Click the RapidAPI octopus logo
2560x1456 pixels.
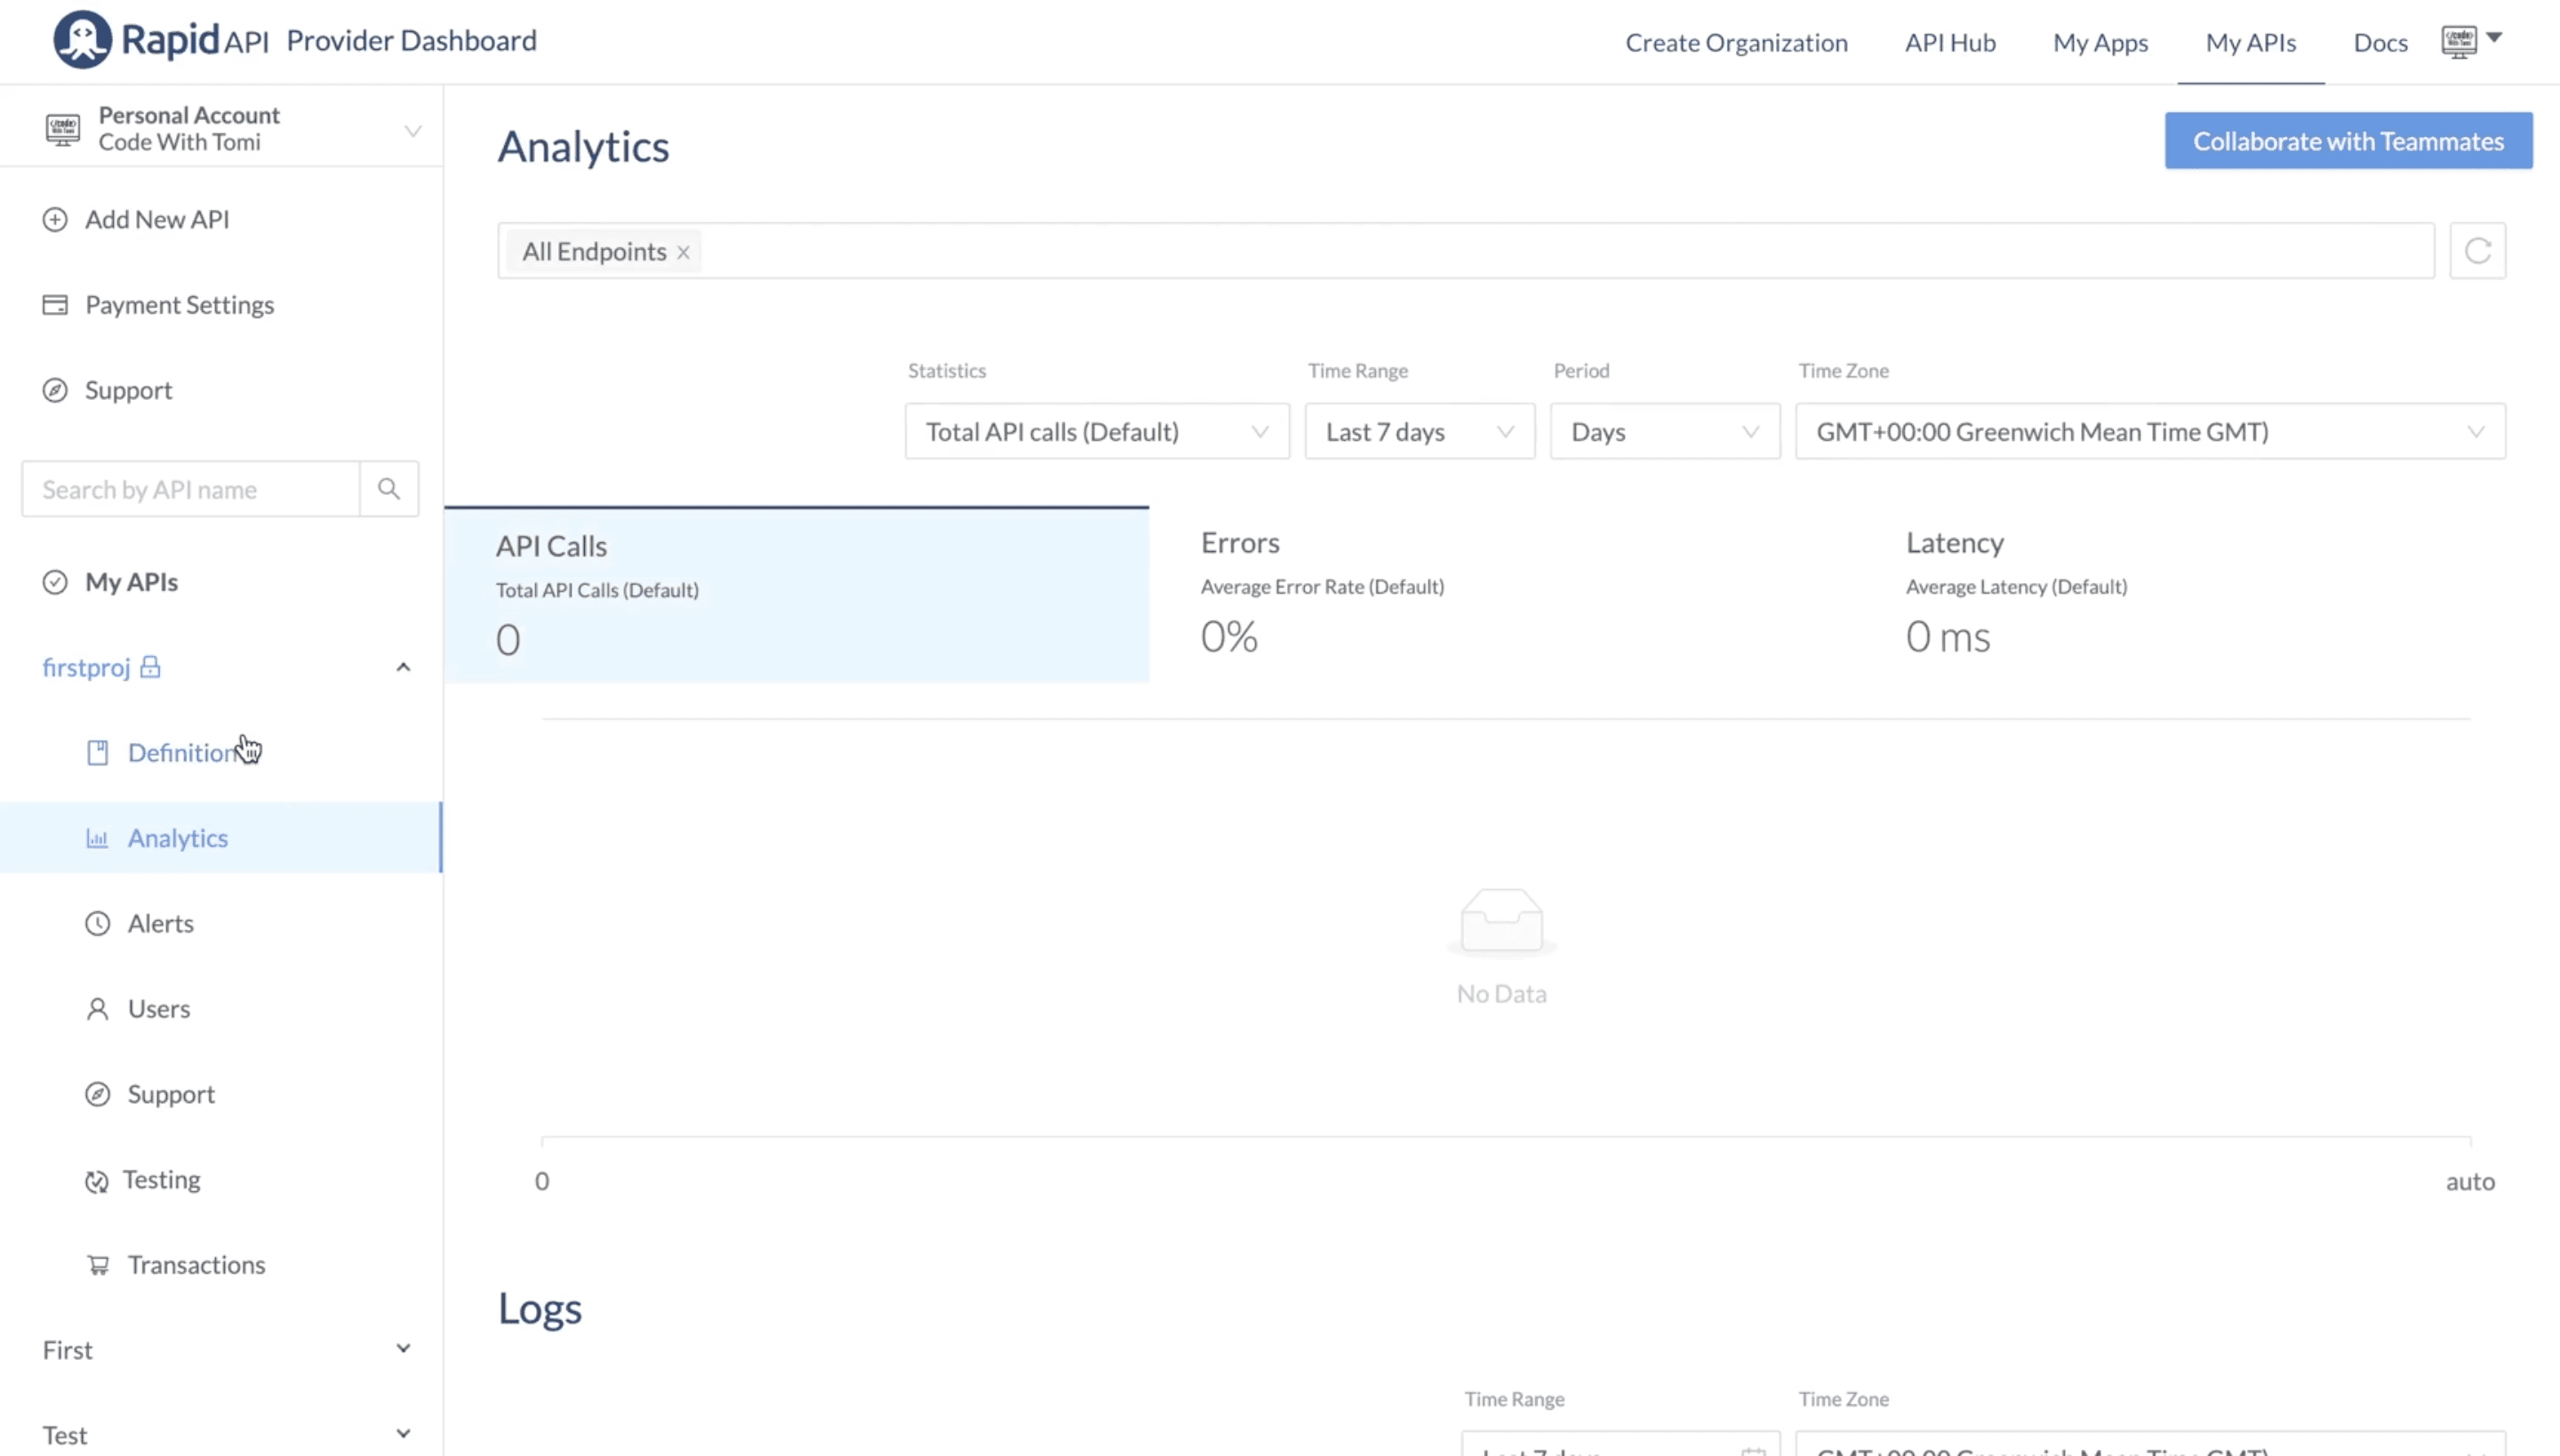(x=82, y=40)
